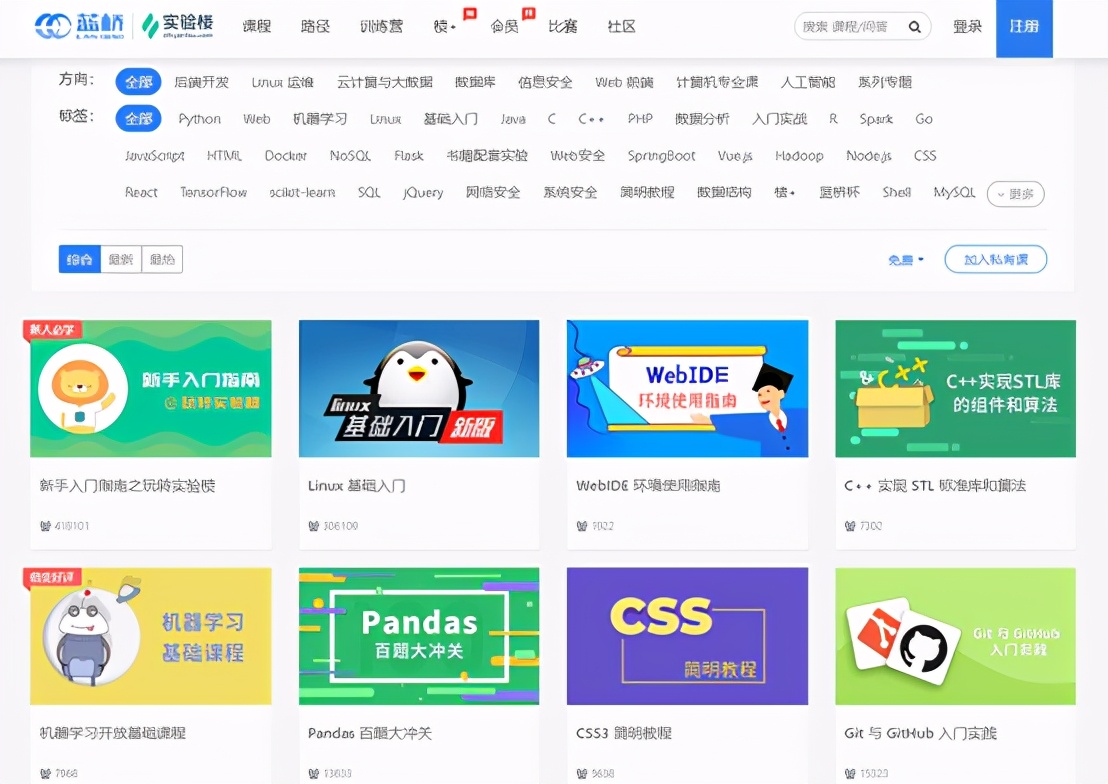
Task: Select the 最热 sort option
Action: click(162, 258)
